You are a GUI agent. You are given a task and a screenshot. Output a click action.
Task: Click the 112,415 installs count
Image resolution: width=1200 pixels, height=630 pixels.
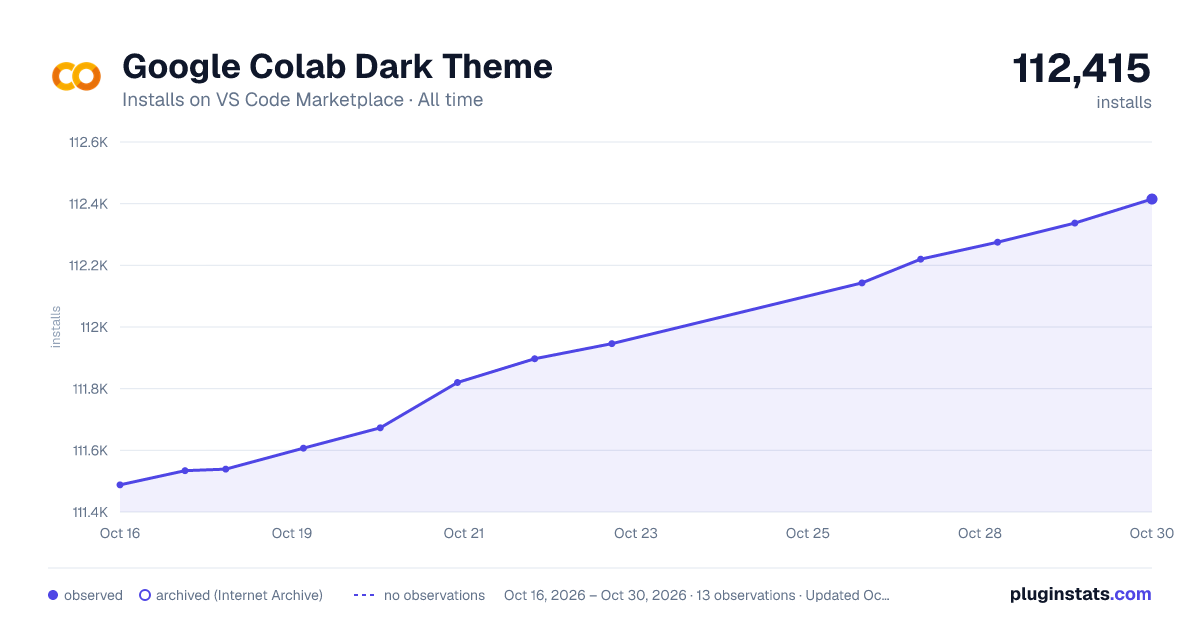click(1082, 69)
